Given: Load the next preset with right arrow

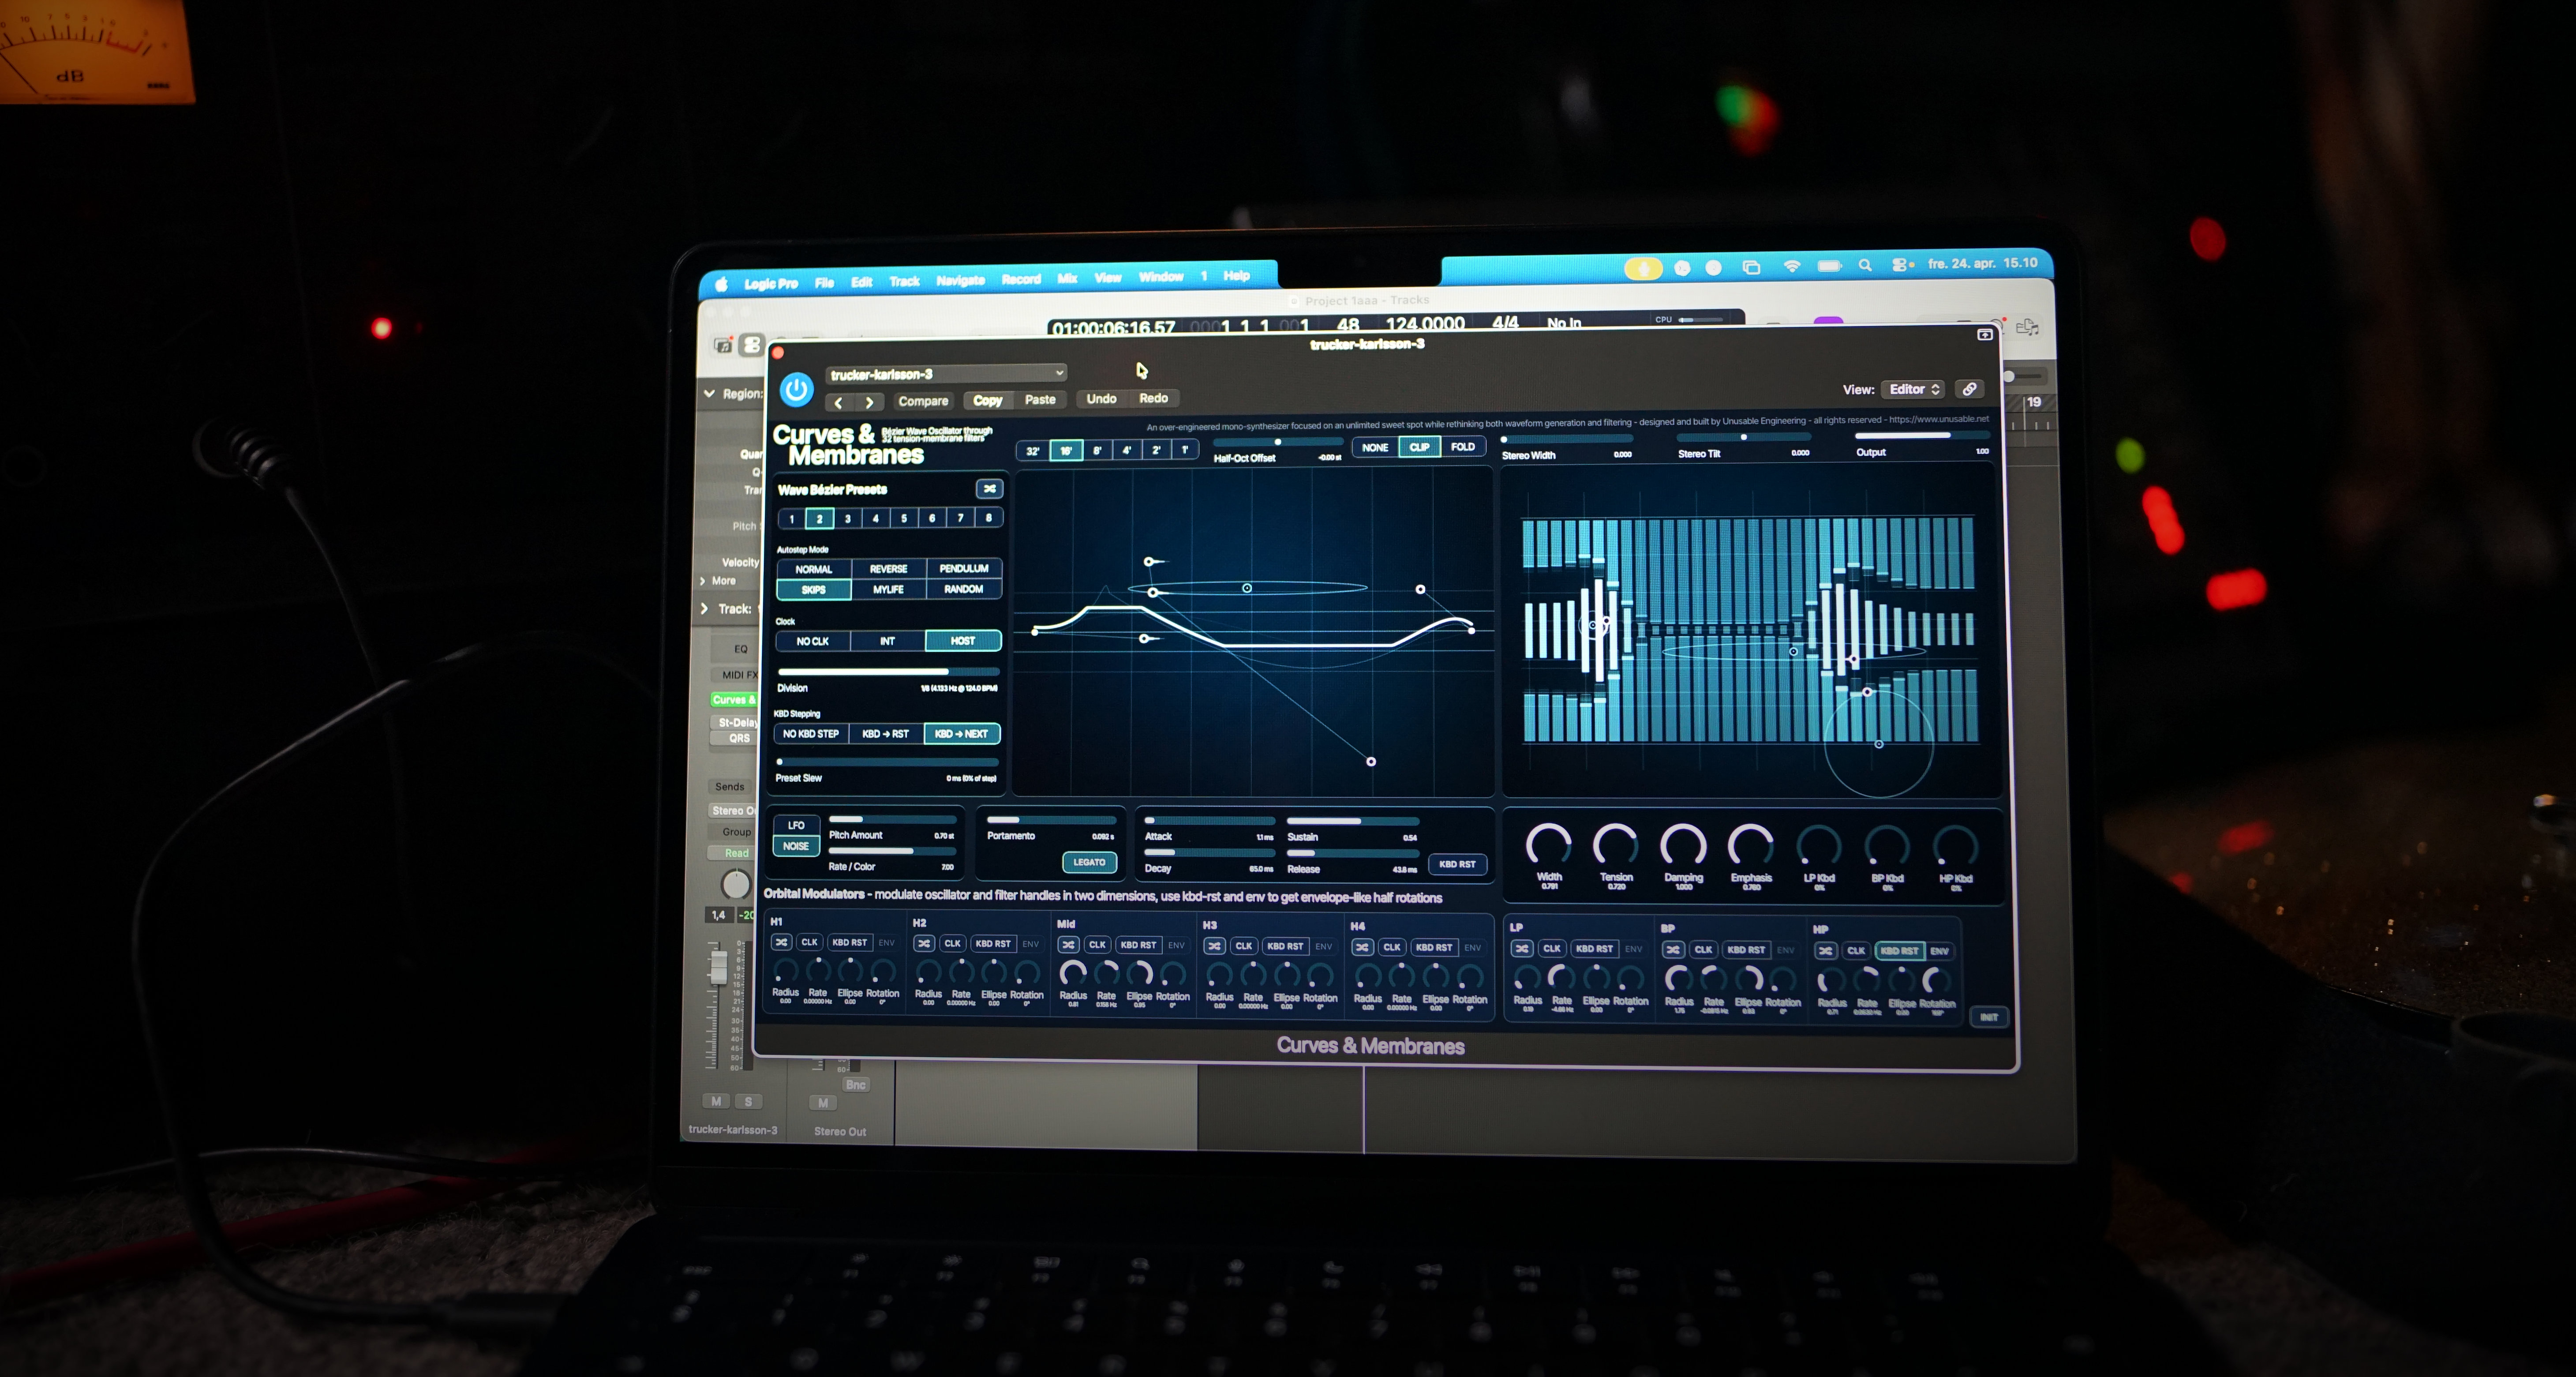Looking at the screenshot, I should [x=869, y=402].
